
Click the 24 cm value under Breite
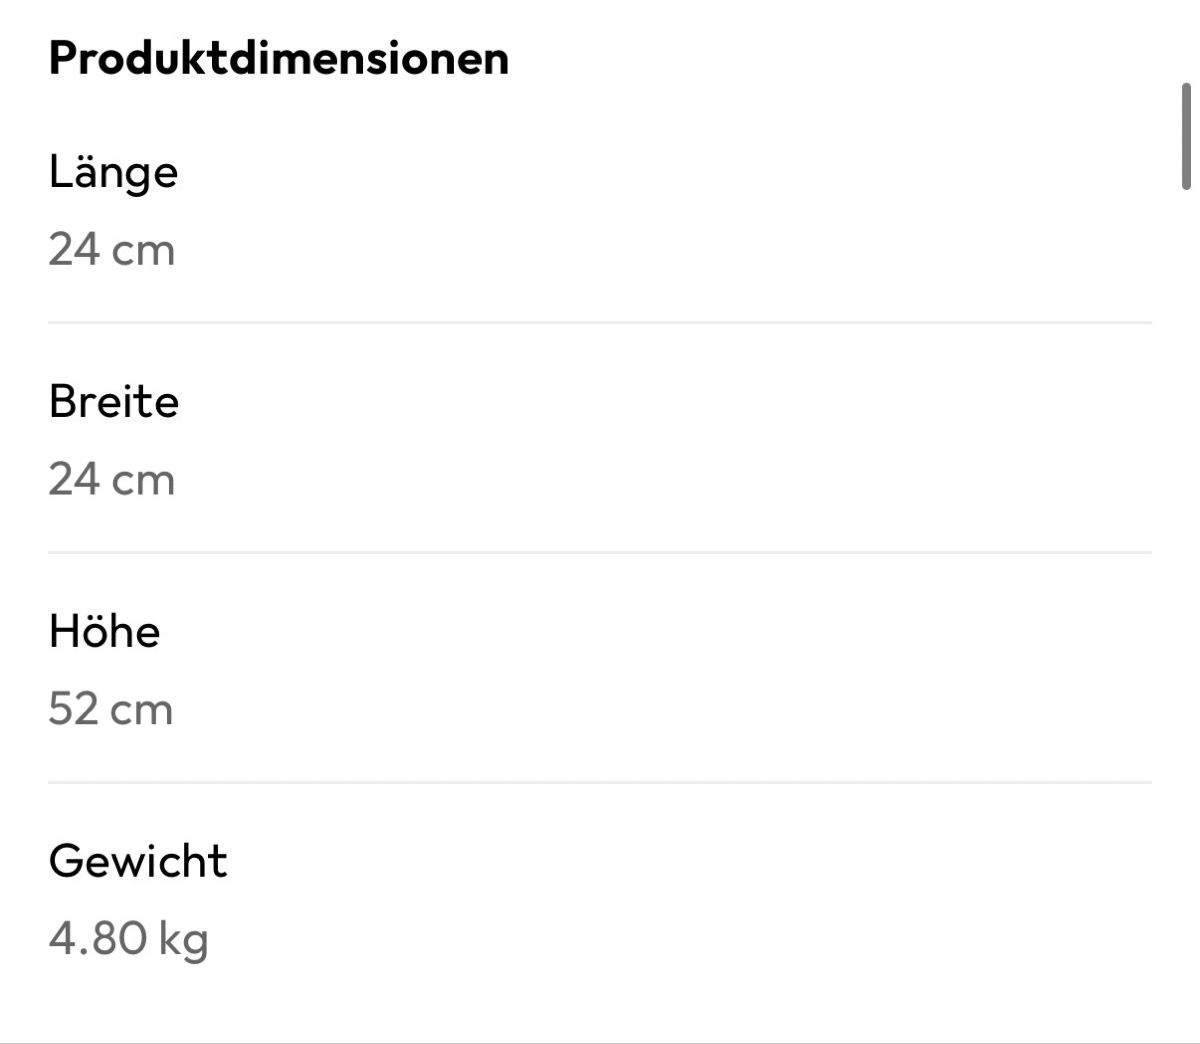point(112,479)
